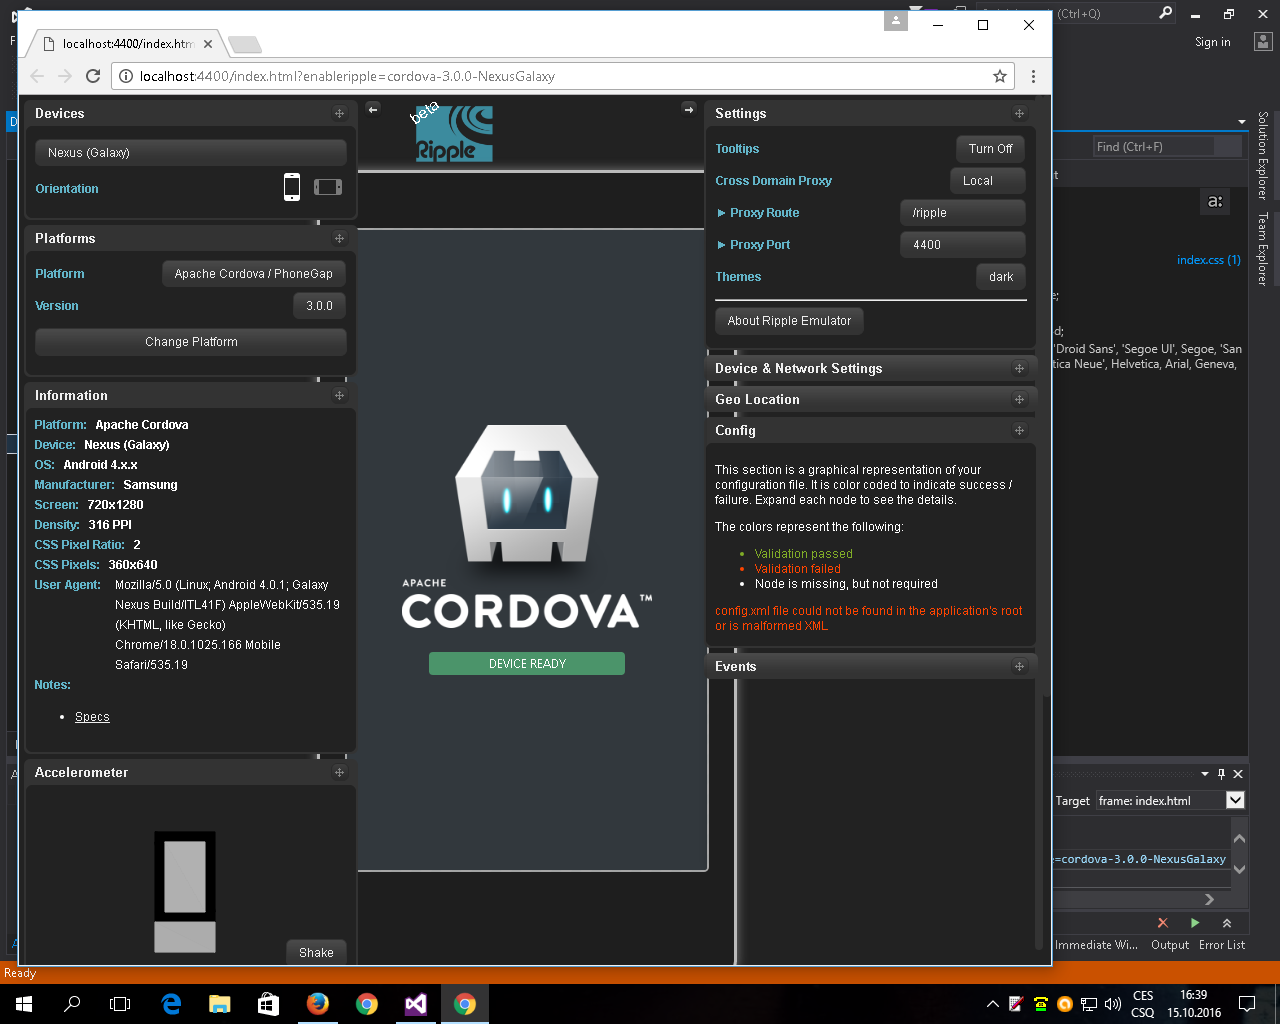Open File Explorer from the taskbar

pos(220,1004)
